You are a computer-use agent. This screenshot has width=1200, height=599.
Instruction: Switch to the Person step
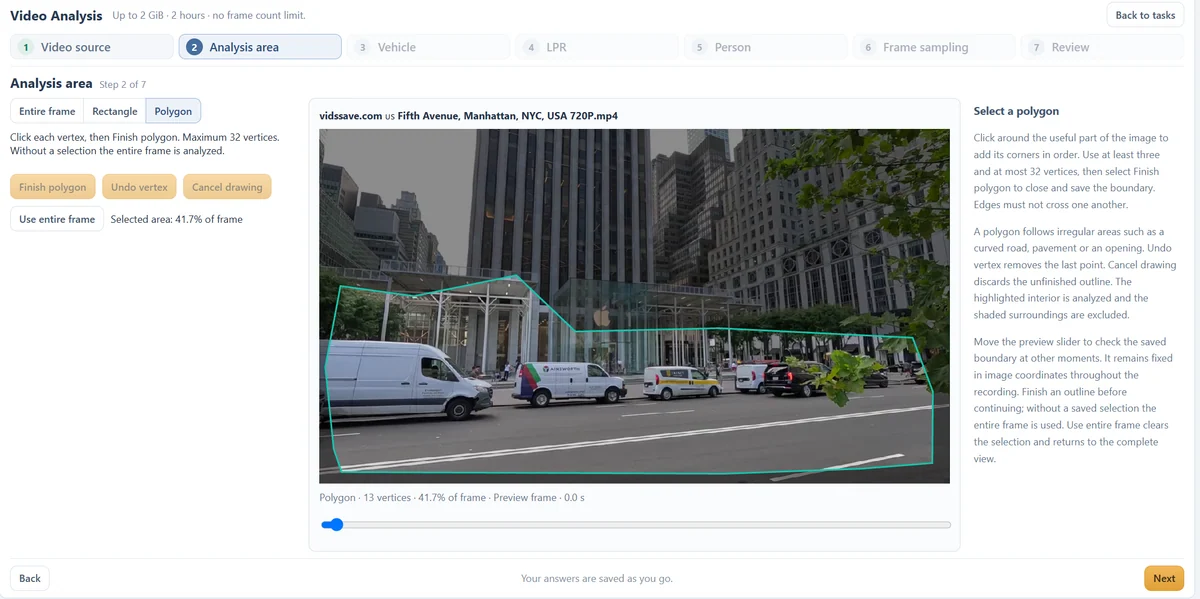tap(765, 47)
